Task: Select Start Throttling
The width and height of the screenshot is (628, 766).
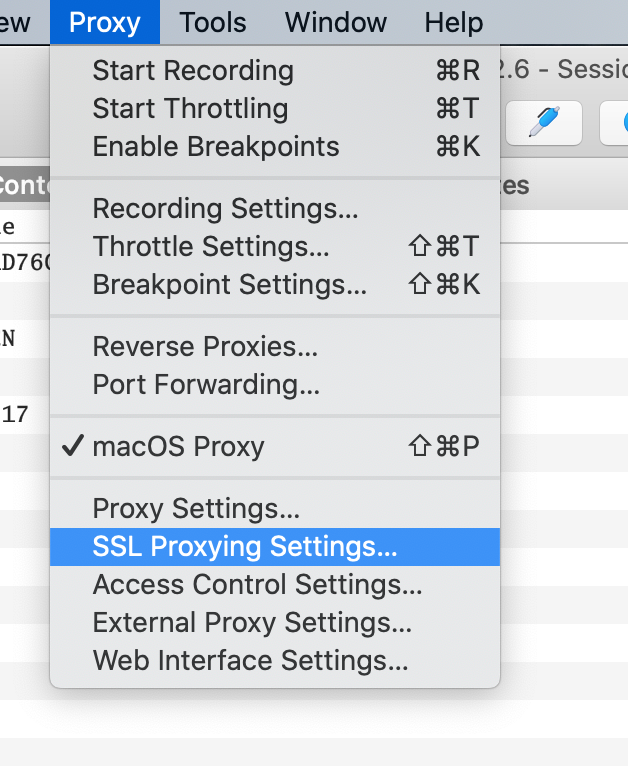Action: 190,108
